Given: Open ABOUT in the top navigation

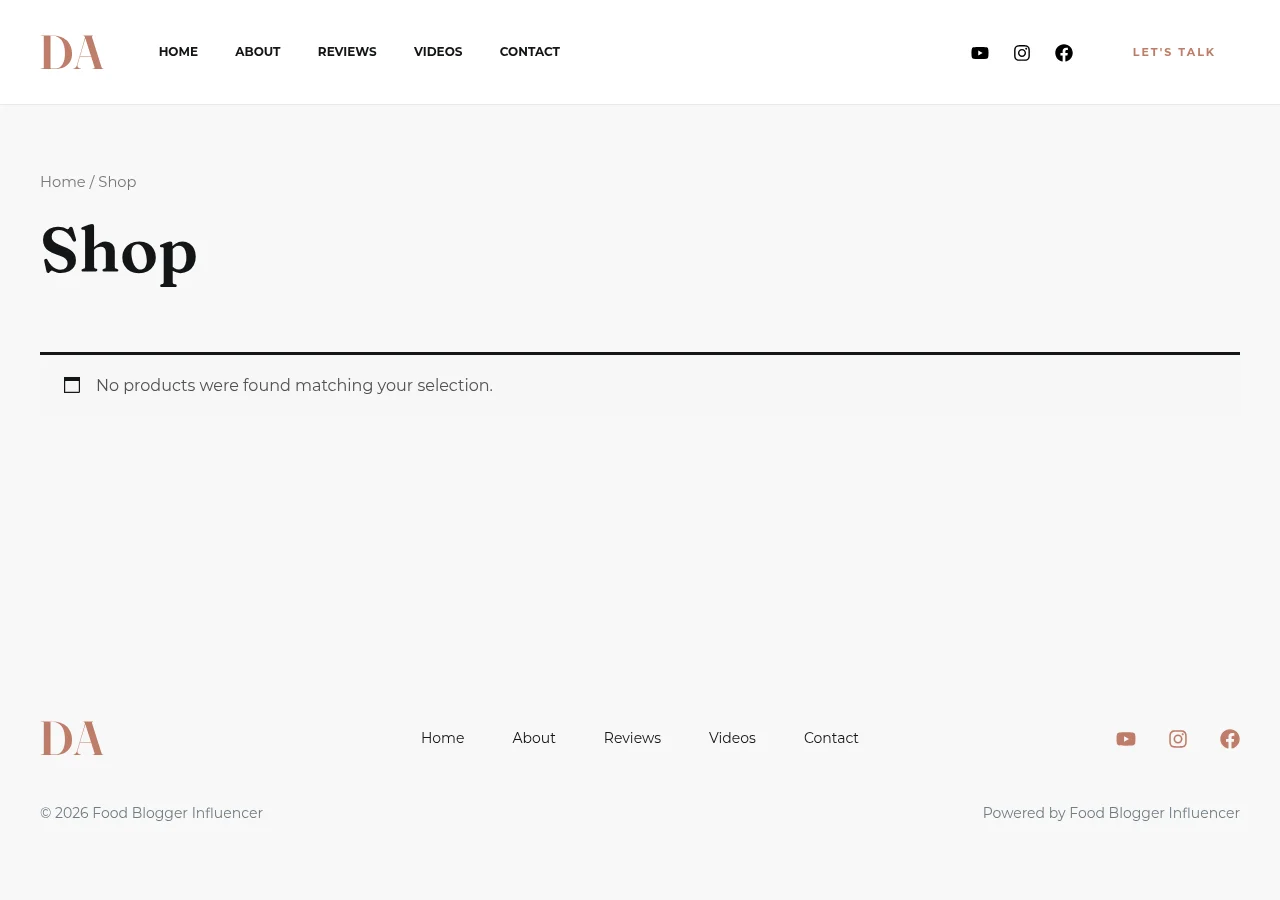Looking at the screenshot, I should click(258, 52).
